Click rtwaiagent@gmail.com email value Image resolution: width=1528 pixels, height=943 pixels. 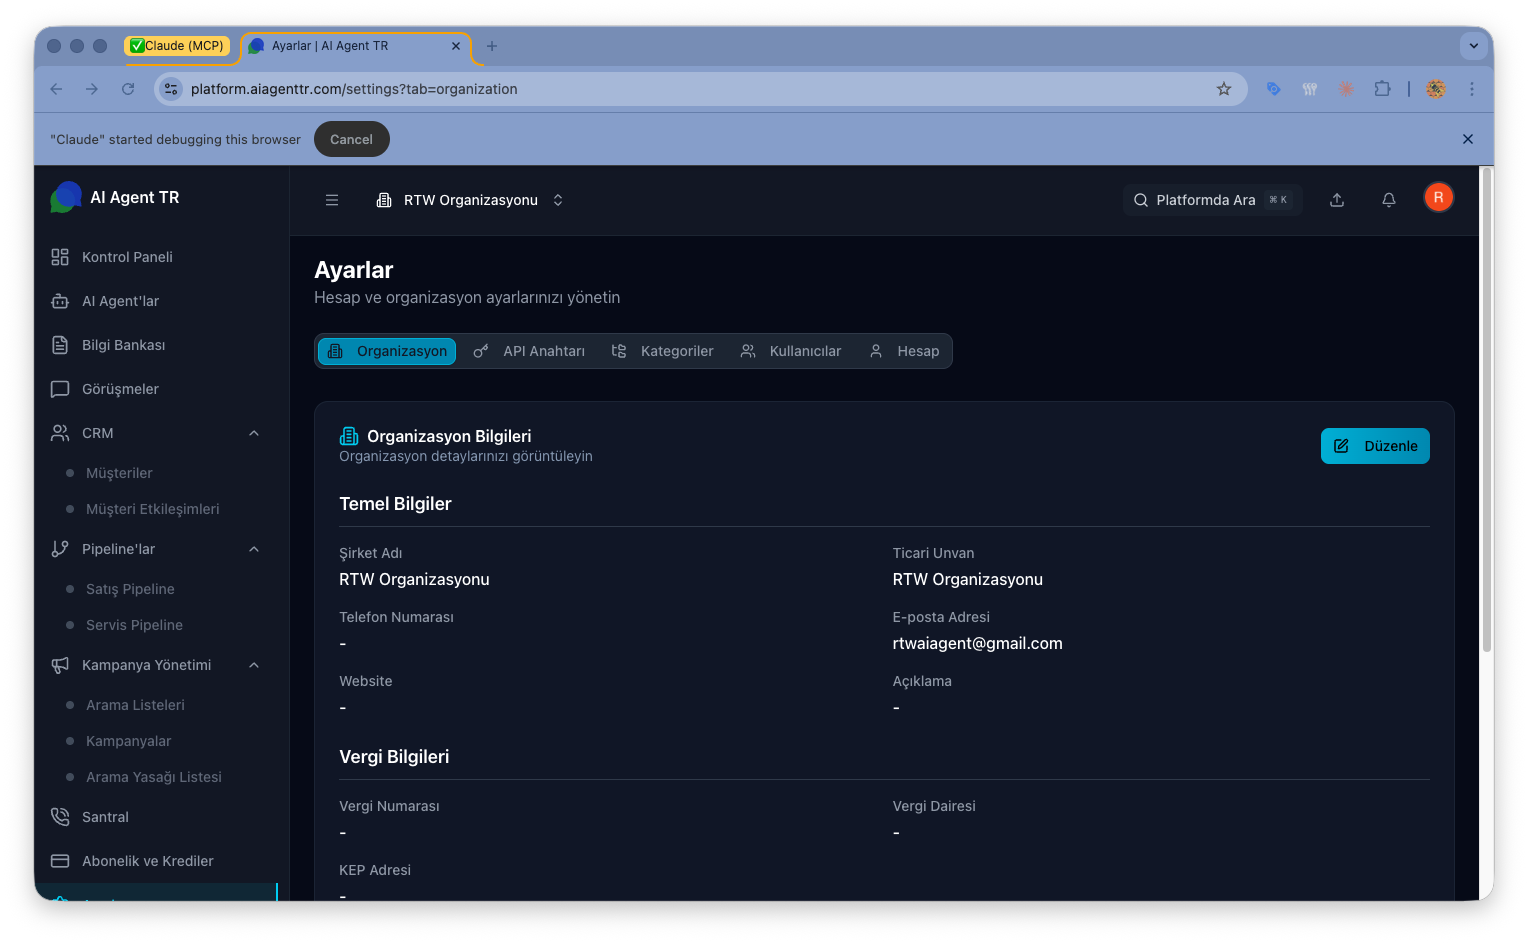(977, 643)
